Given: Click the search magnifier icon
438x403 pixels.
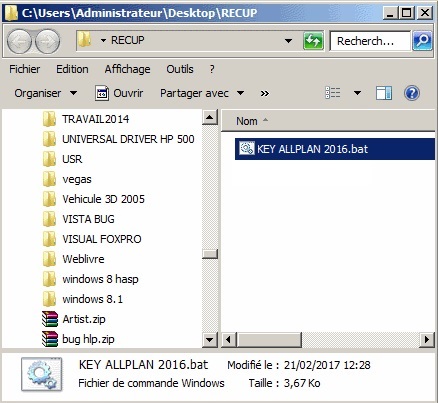Looking at the screenshot, I should tap(422, 41).
